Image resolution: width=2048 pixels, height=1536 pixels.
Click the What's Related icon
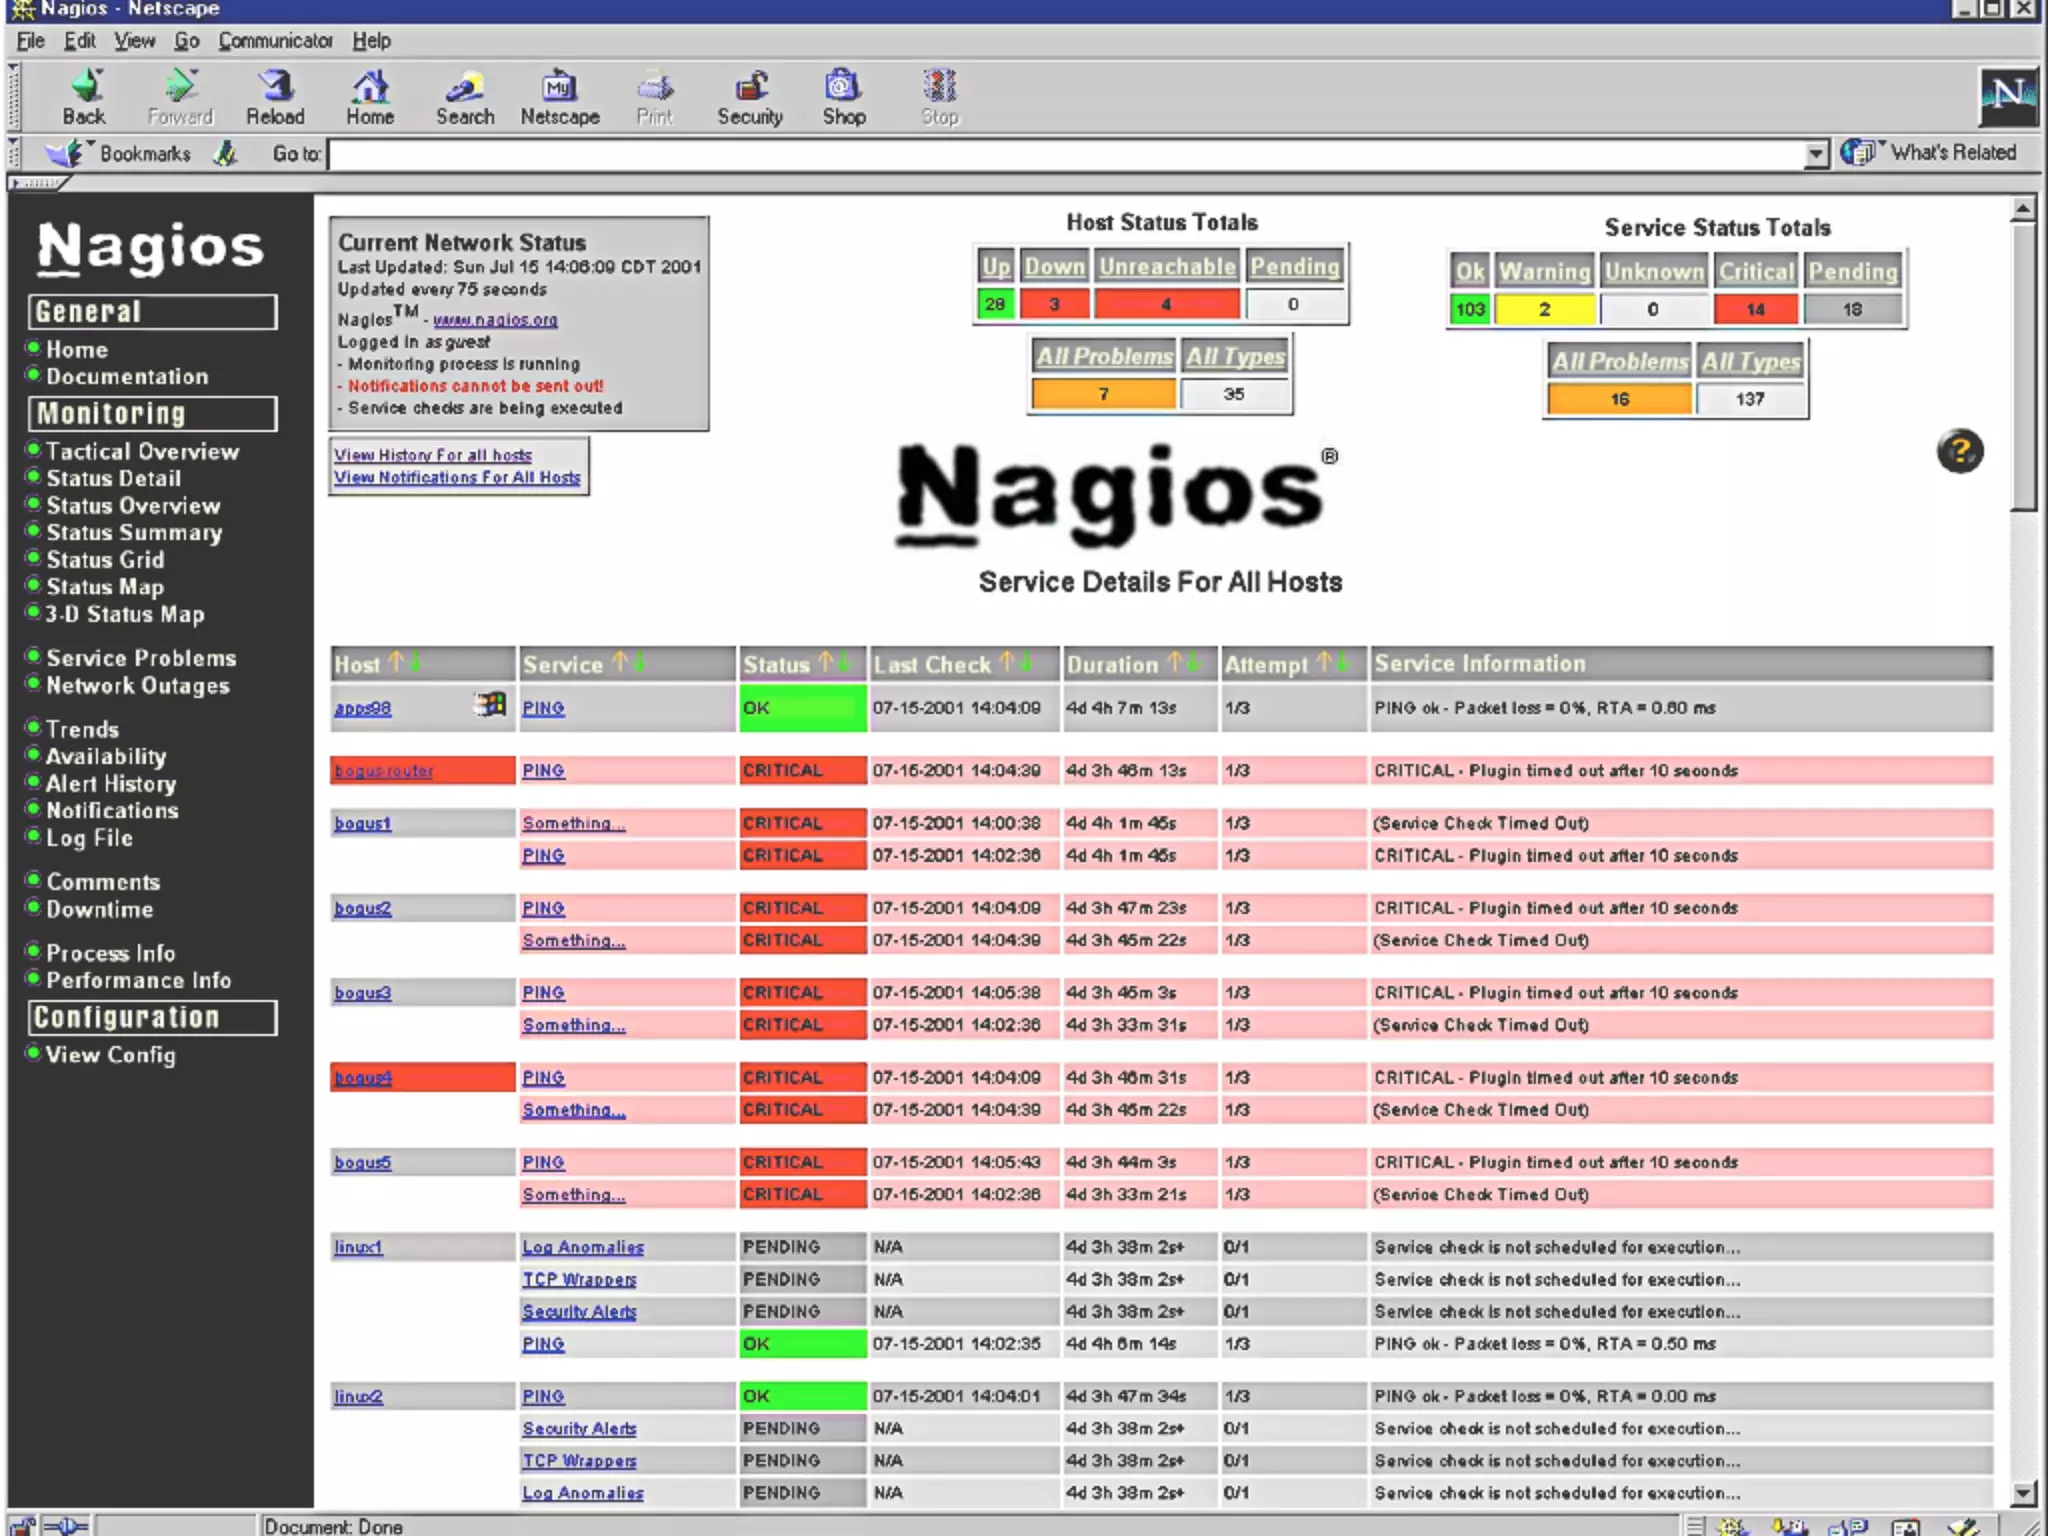click(x=1858, y=153)
